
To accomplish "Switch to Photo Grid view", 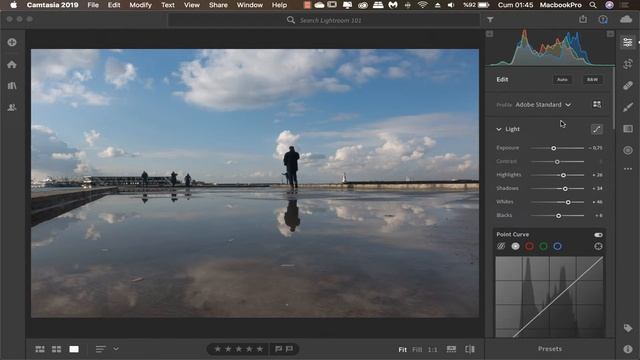I will (40, 349).
